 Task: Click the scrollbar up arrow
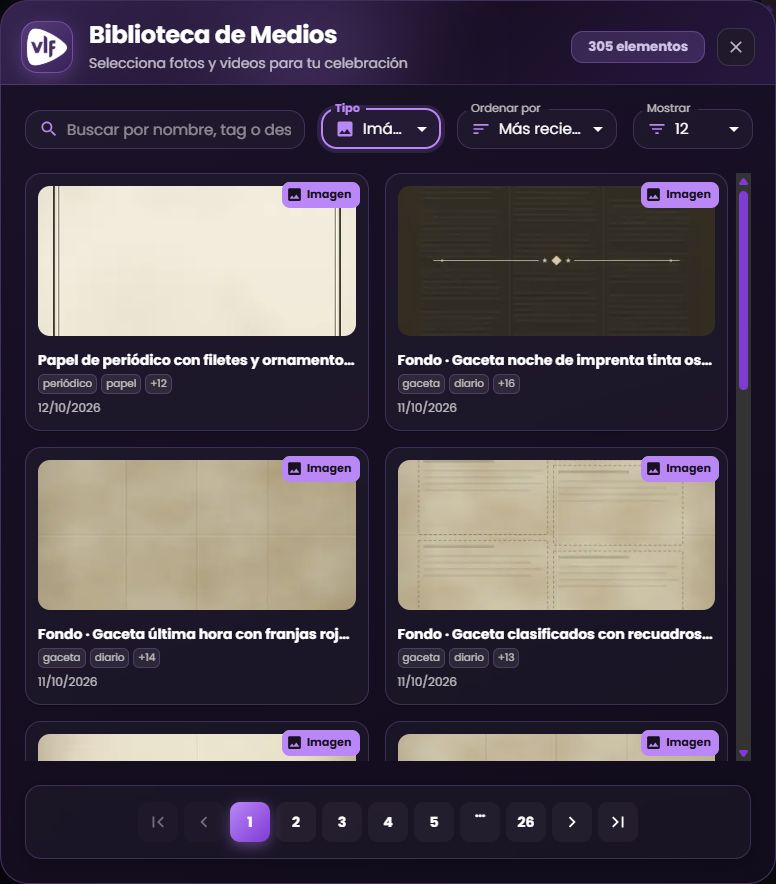pos(743,182)
